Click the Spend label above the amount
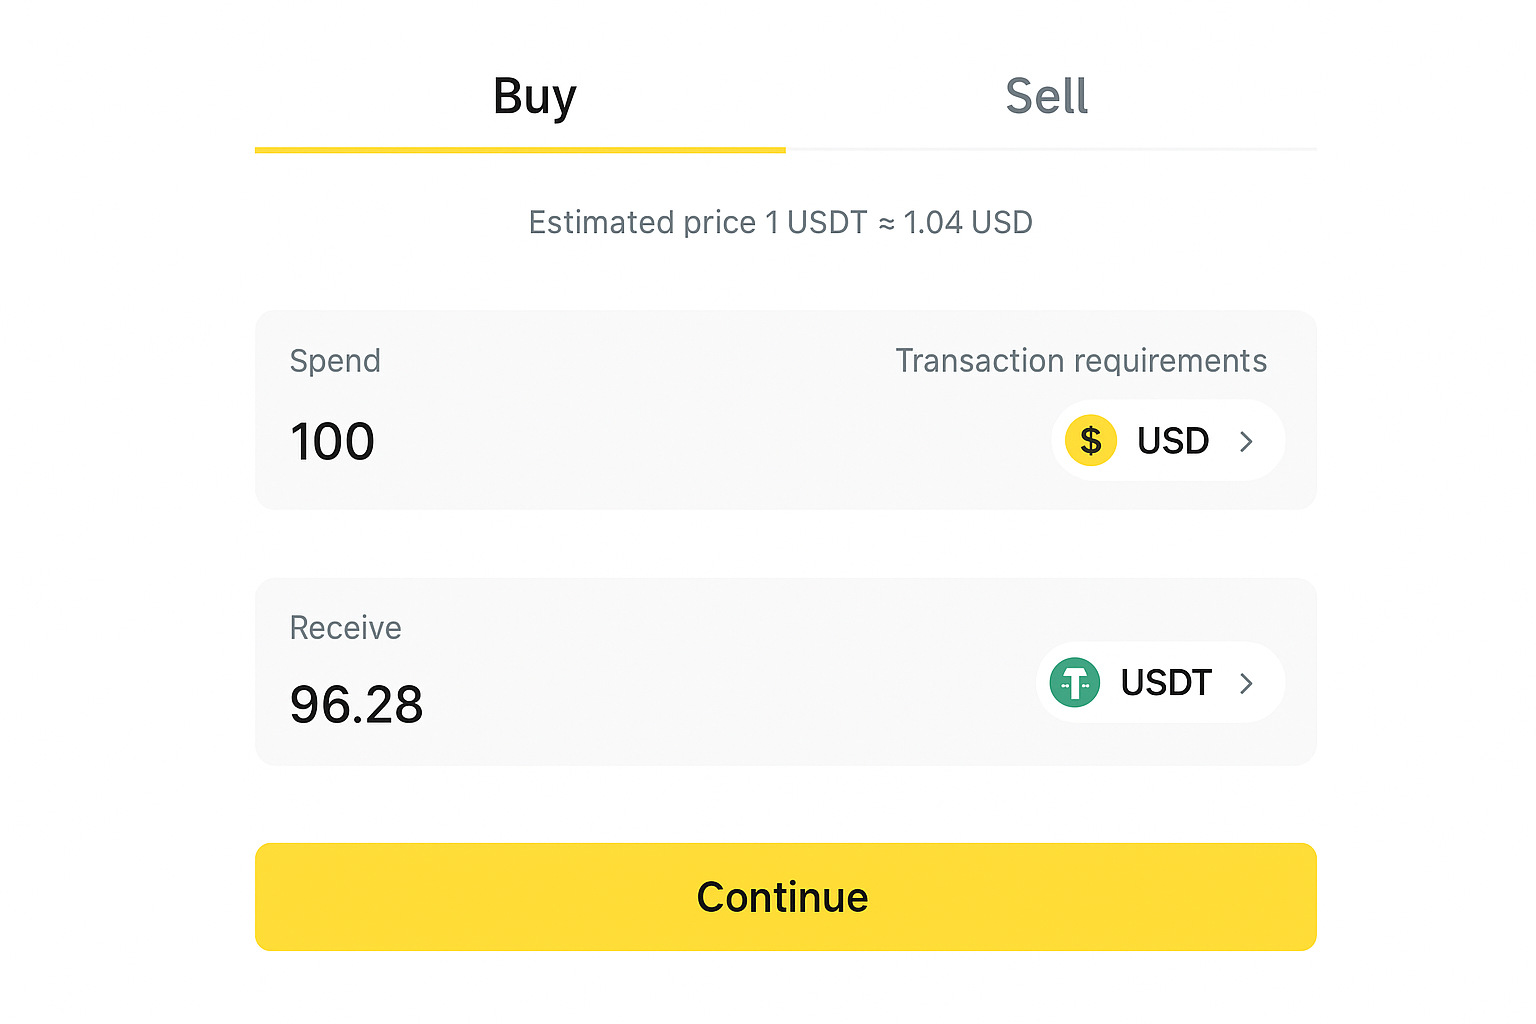The image size is (1536, 1024). [335, 360]
